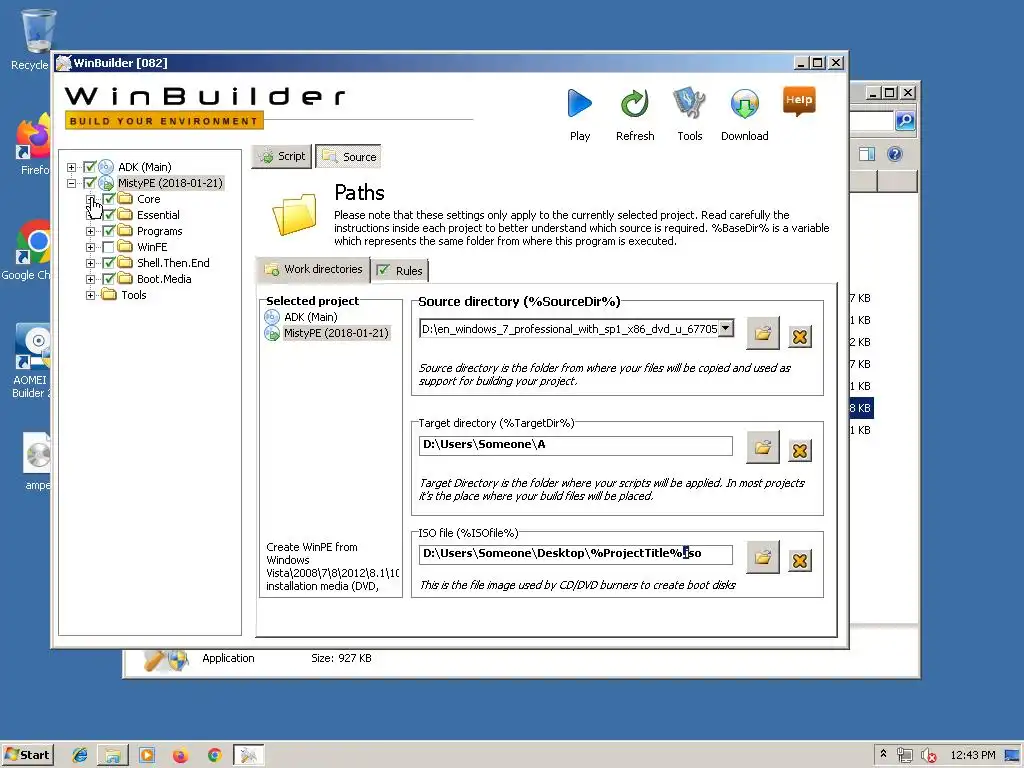Click the ISO file path input field
The width and height of the screenshot is (1024, 768).
point(575,554)
